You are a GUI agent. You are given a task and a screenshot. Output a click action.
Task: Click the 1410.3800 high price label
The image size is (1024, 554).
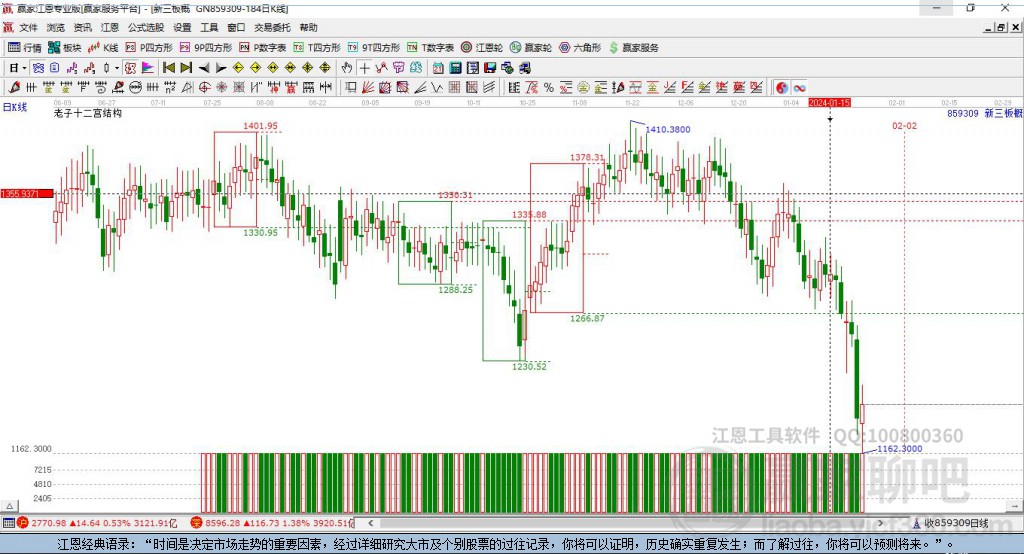tap(668, 129)
